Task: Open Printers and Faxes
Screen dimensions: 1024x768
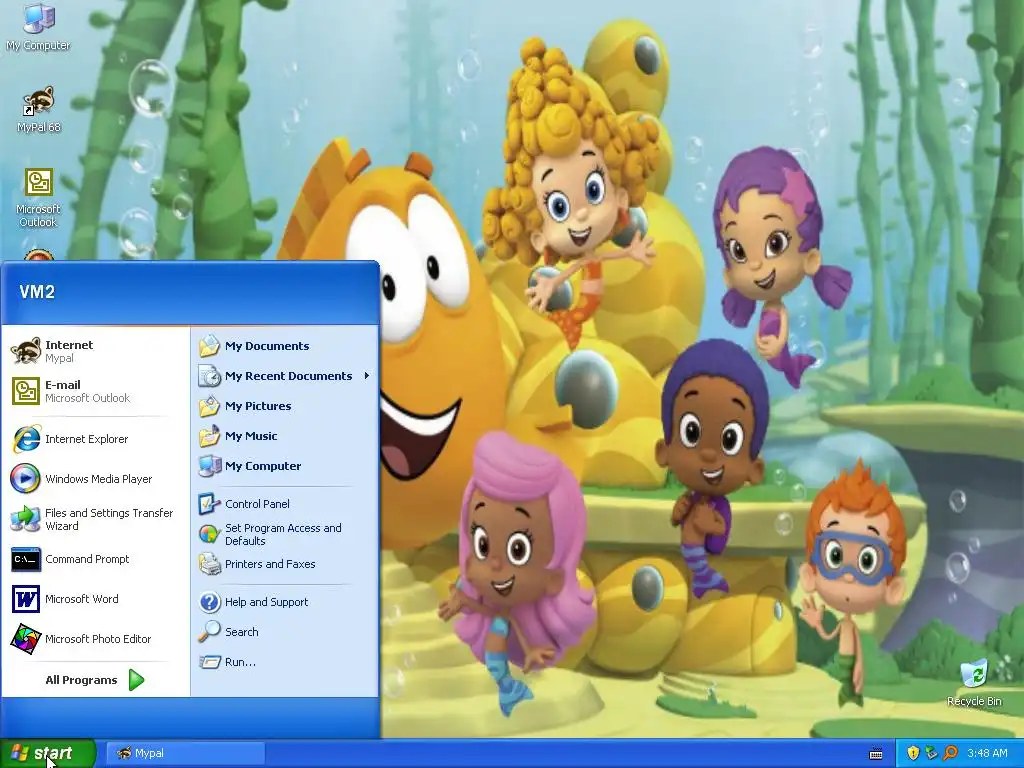Action: [285, 564]
